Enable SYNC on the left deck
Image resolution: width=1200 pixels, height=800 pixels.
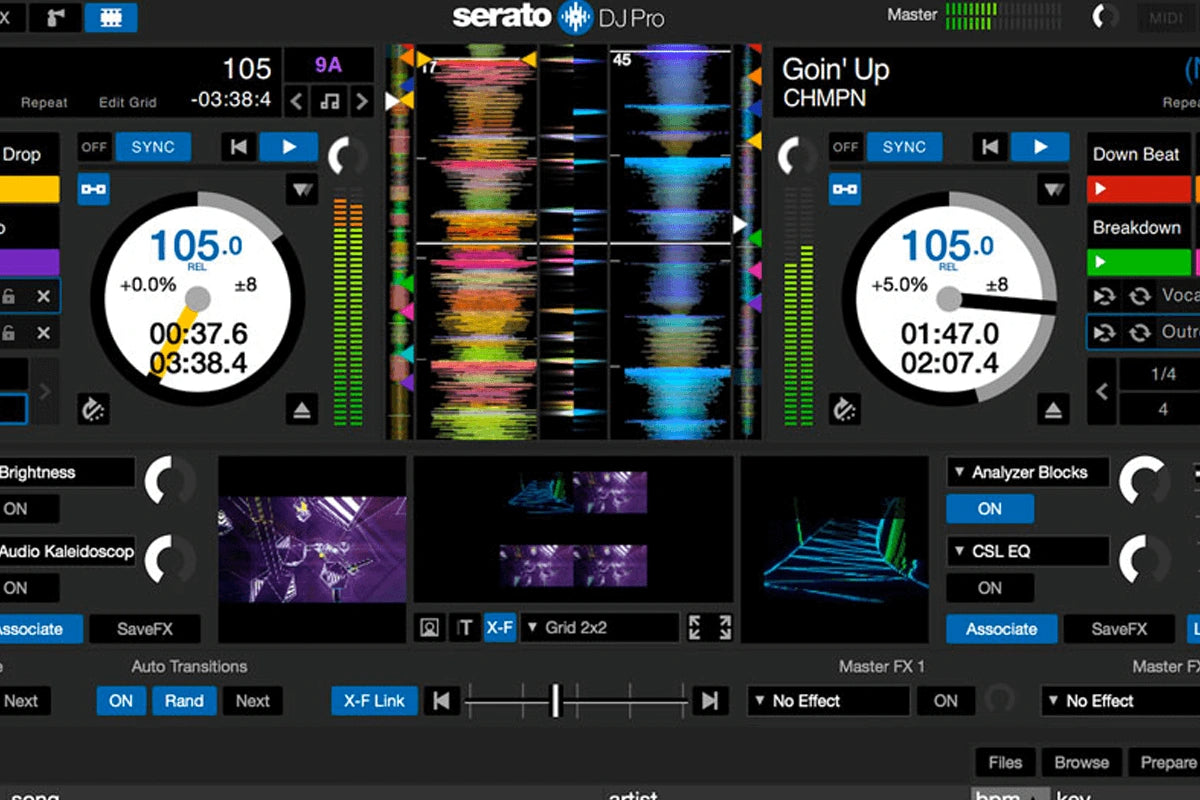152,147
